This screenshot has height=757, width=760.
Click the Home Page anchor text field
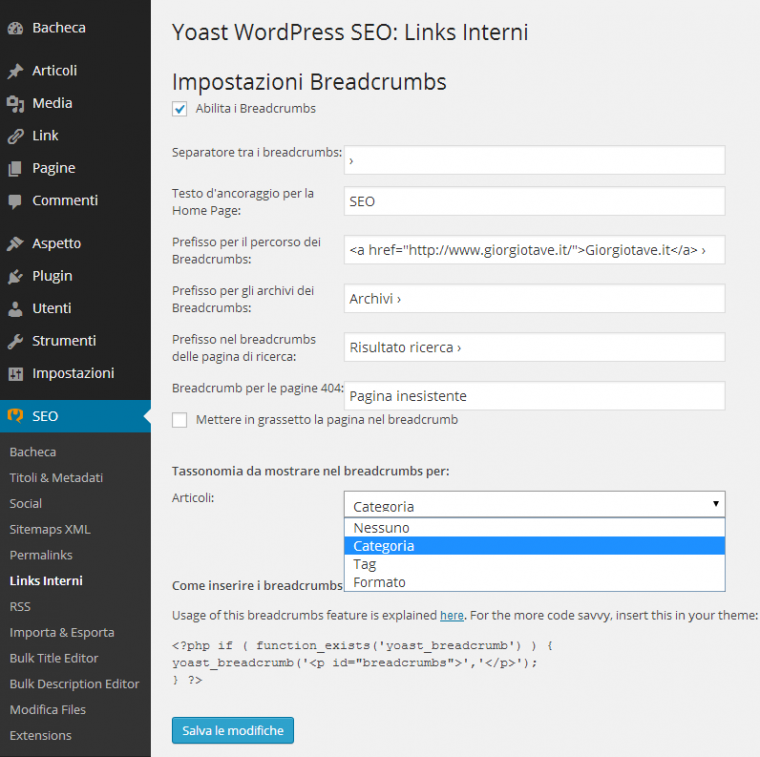[534, 201]
